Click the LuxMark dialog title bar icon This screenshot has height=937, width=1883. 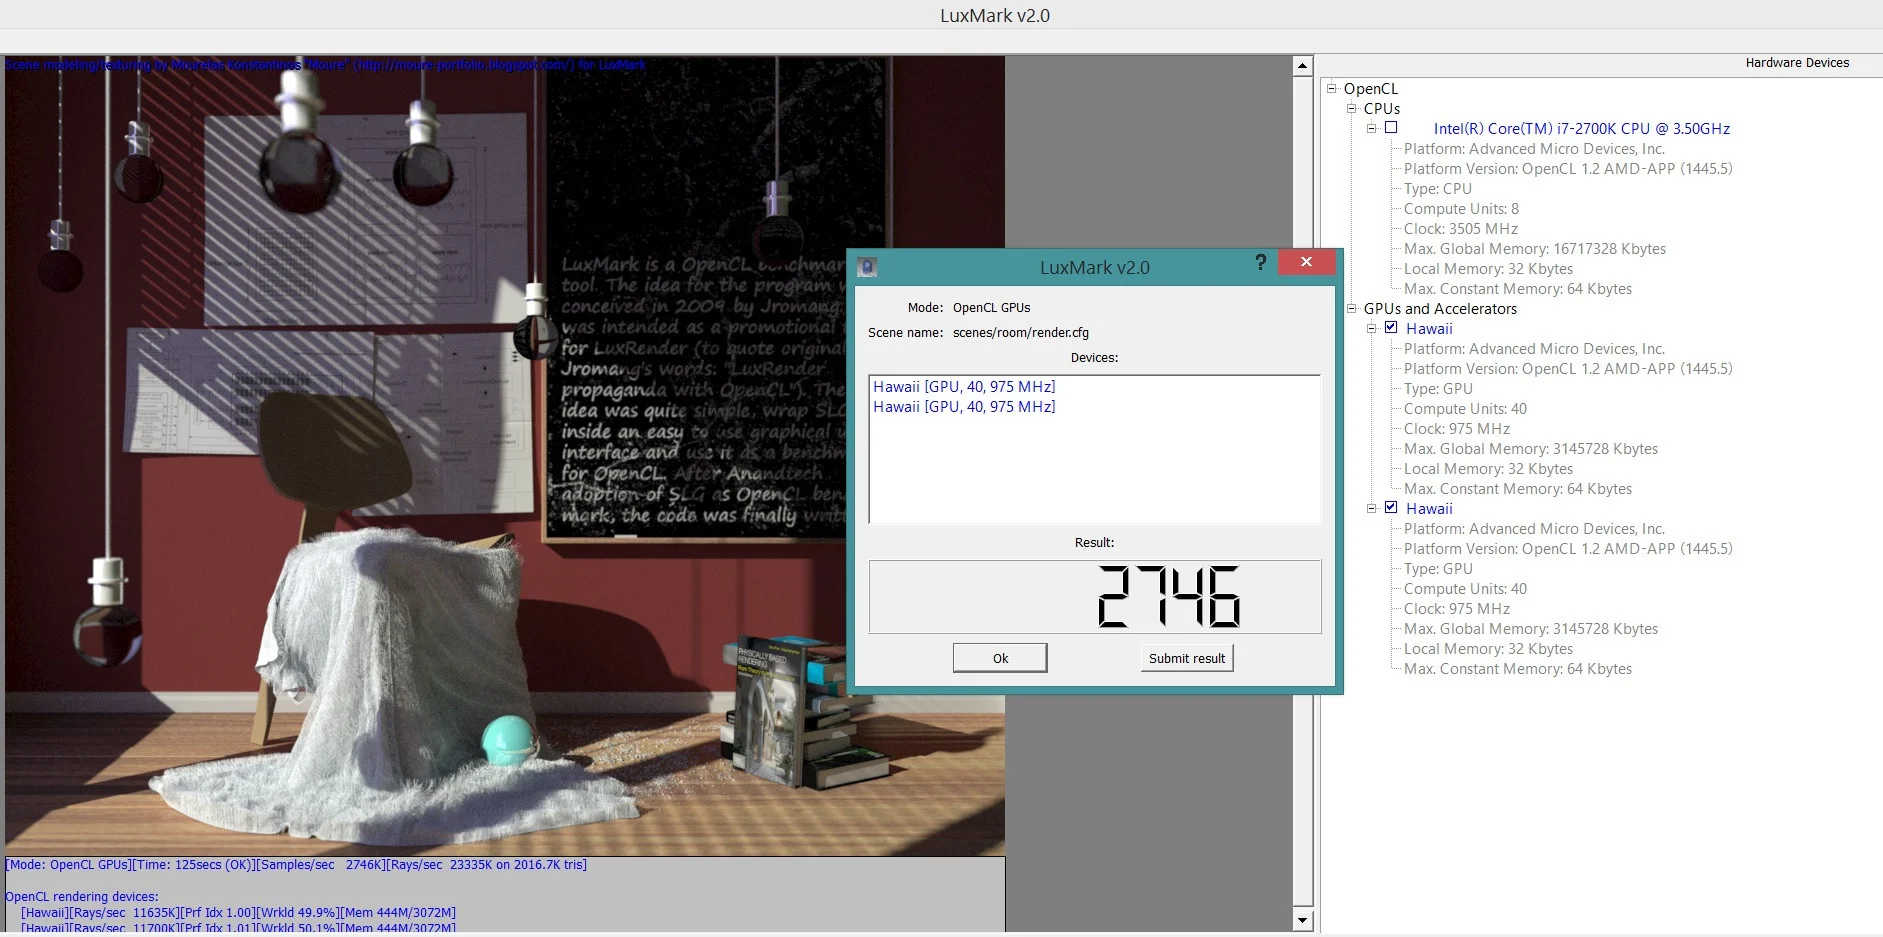click(867, 267)
